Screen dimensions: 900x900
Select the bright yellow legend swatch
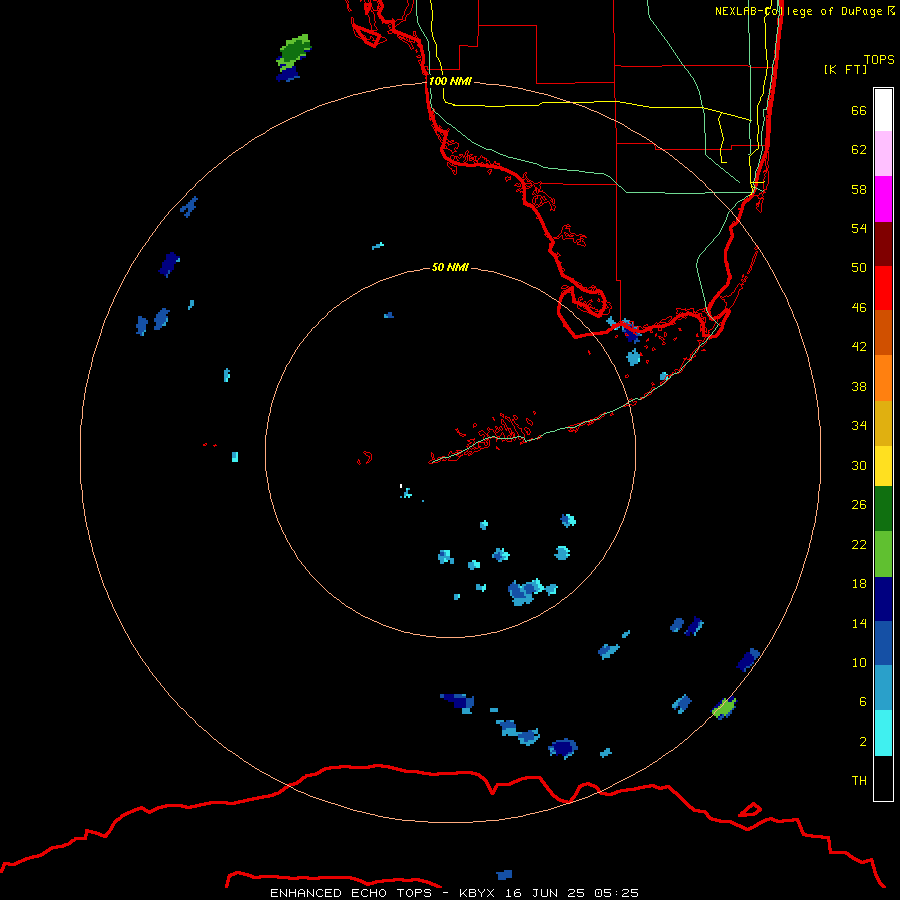tap(883, 466)
